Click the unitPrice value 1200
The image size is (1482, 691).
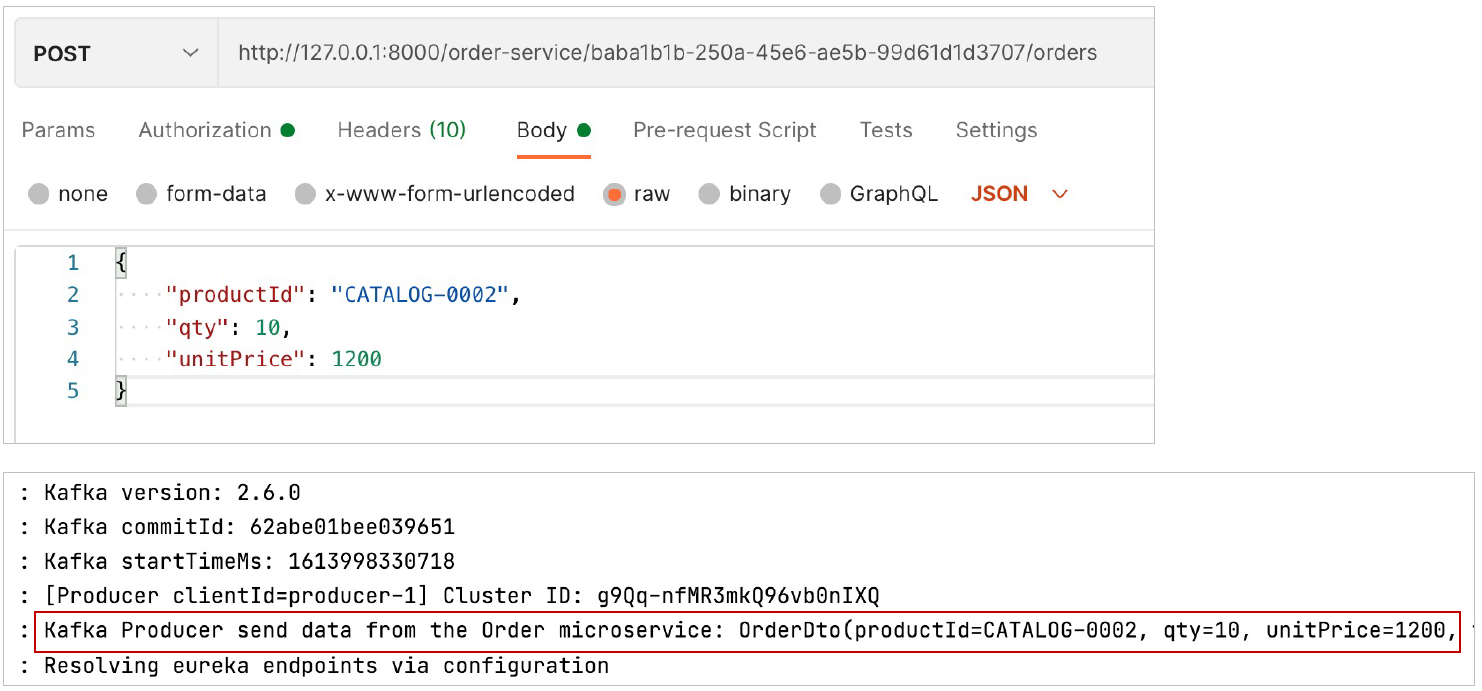click(x=357, y=359)
